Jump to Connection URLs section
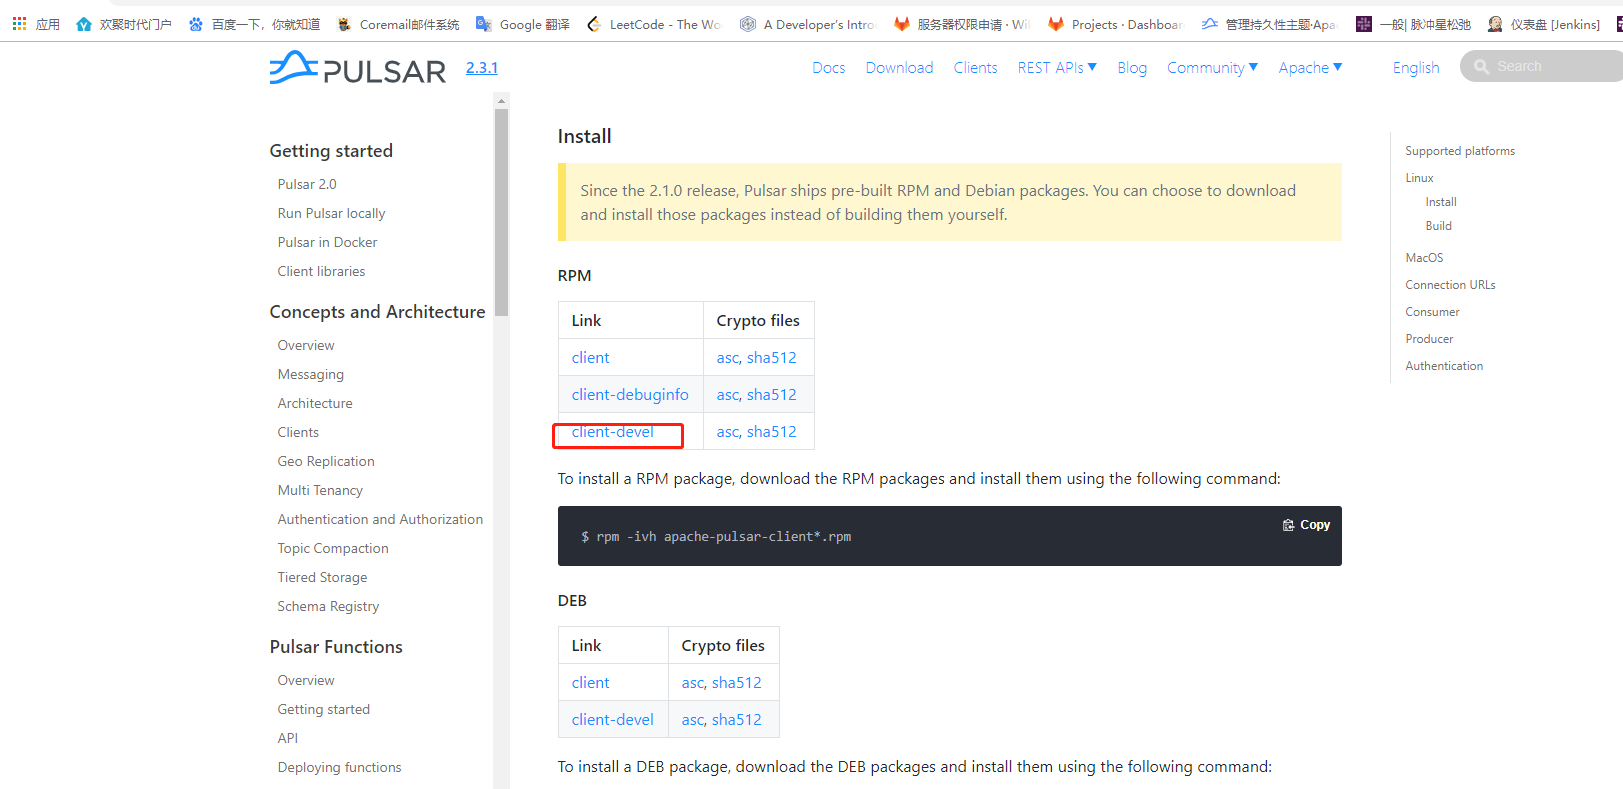This screenshot has width=1623, height=789. pos(1450,285)
